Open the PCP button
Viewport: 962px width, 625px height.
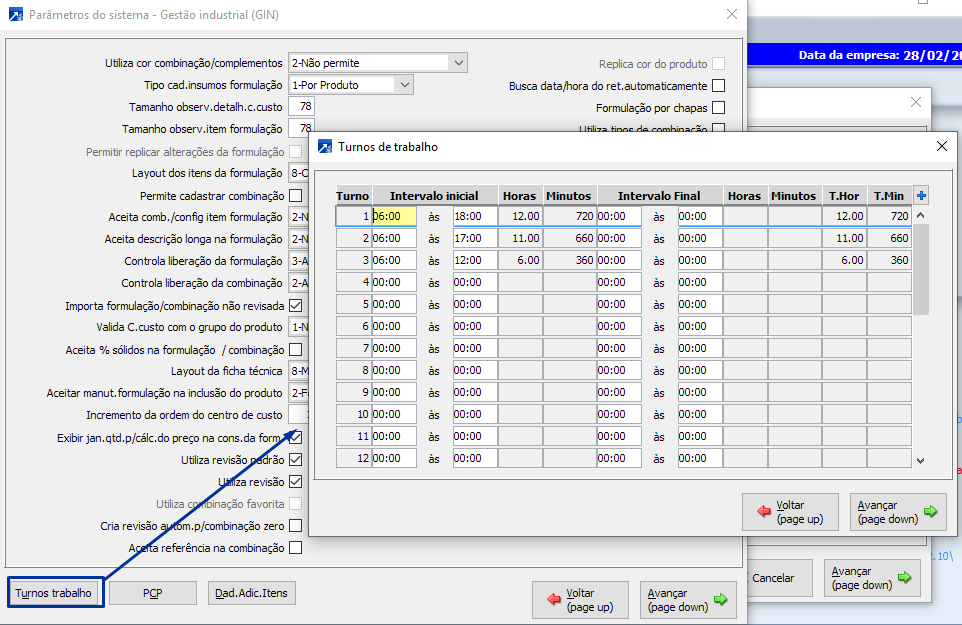[152, 593]
